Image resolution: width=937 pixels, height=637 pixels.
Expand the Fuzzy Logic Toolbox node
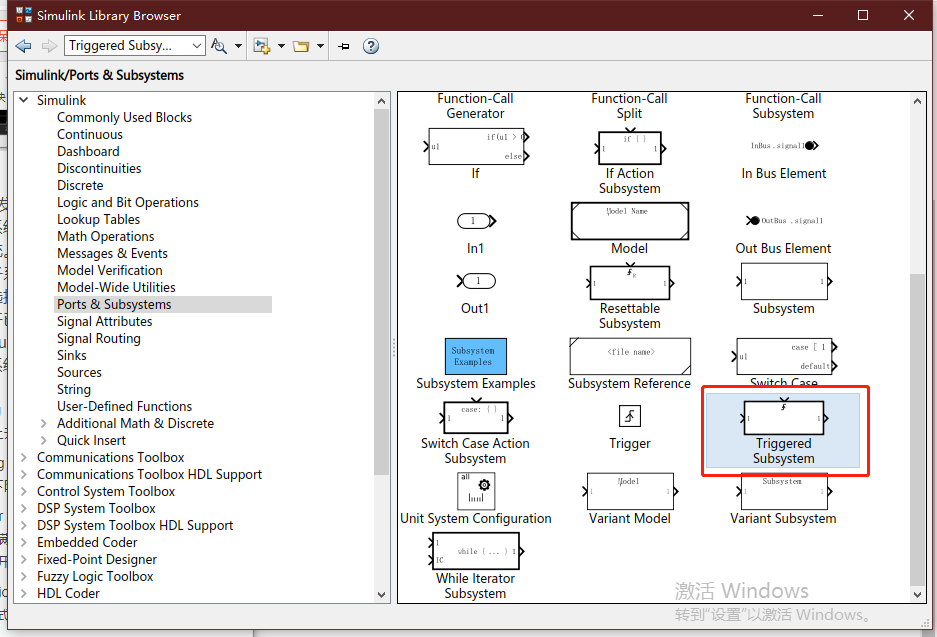click(x=24, y=577)
